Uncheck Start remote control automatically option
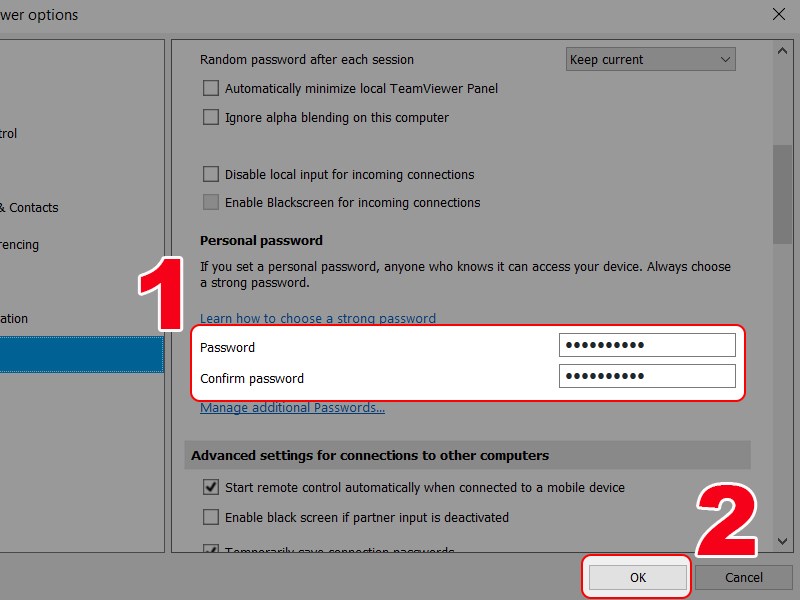 click(211, 487)
